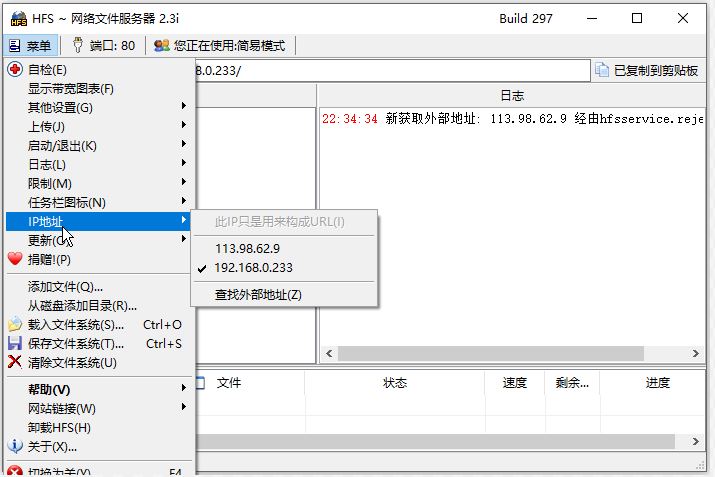Click the 关于(X)... menu item text
The height and width of the screenshot is (477, 715).
(52, 446)
